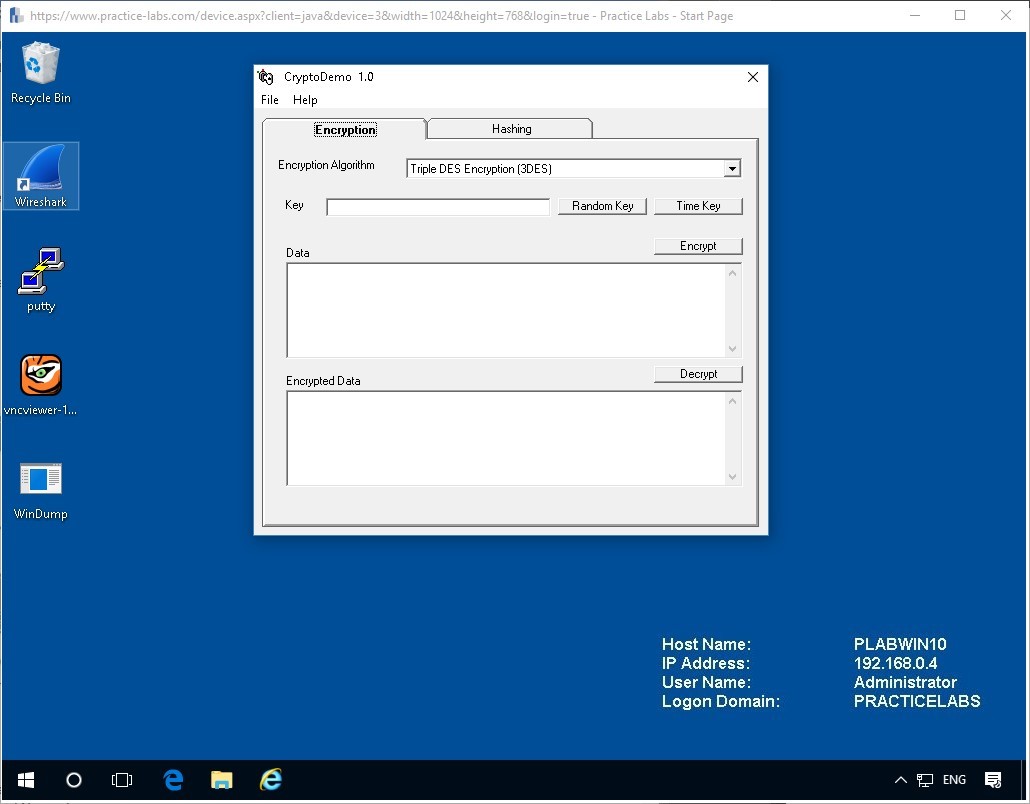Open the Recycle Bin

[x=41, y=70]
